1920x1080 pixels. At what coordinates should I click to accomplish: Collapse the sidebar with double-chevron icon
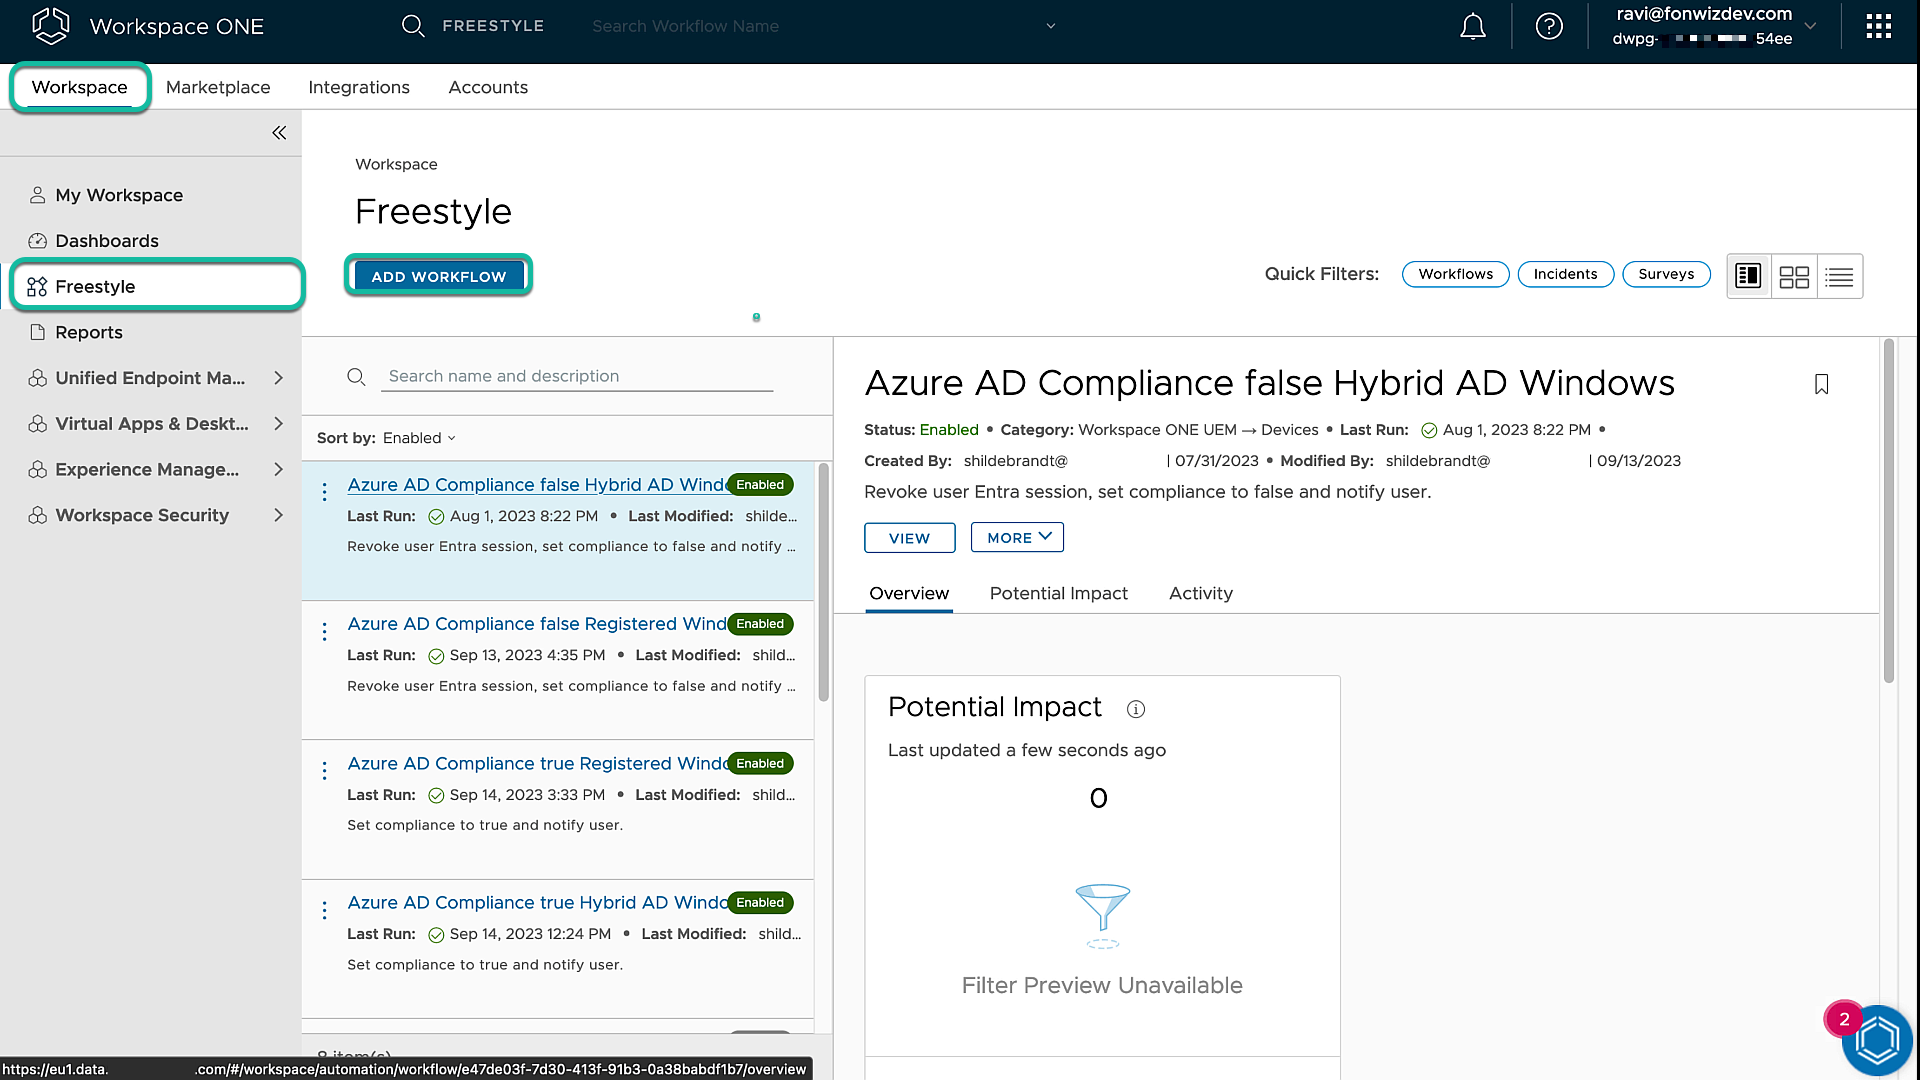point(279,133)
